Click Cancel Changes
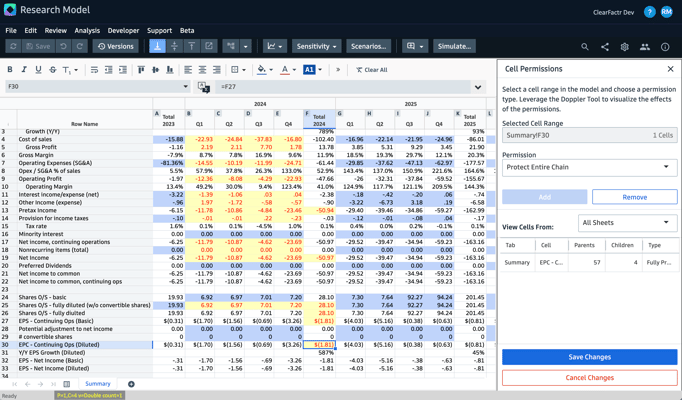Image resolution: width=682 pixels, height=400 pixels. pyautogui.click(x=589, y=377)
